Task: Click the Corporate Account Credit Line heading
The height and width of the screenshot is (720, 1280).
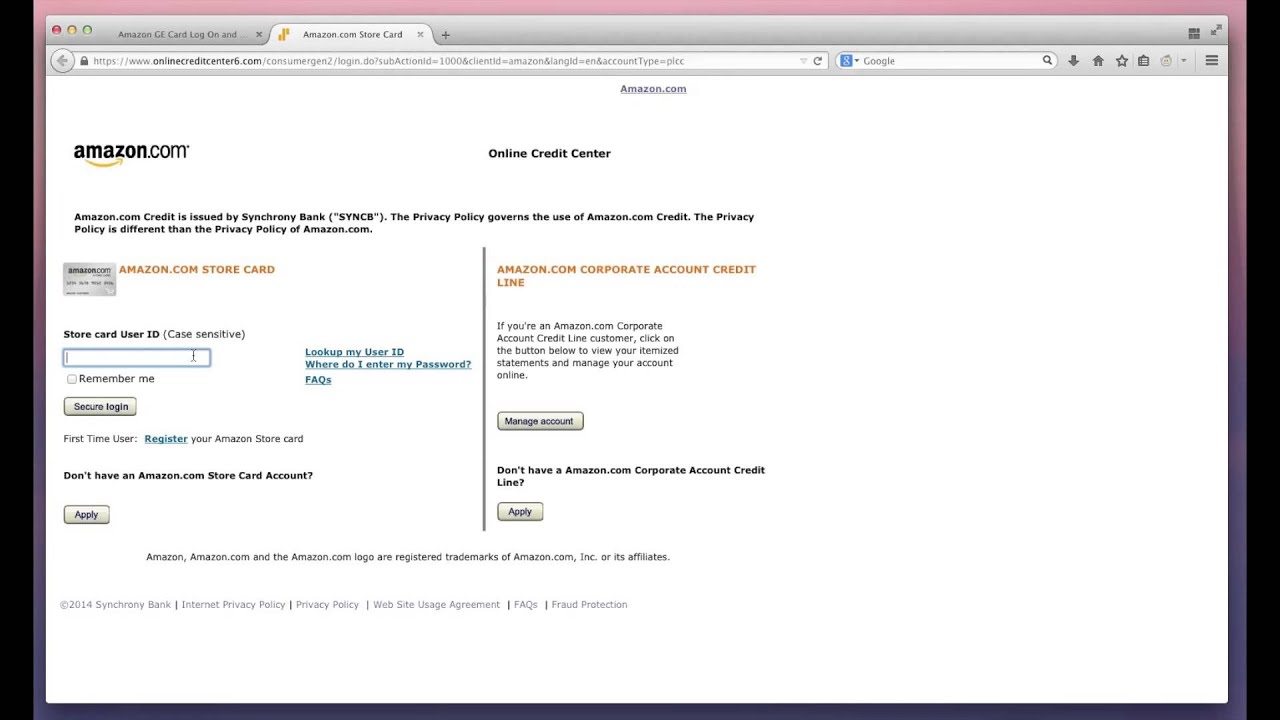Action: (626, 276)
